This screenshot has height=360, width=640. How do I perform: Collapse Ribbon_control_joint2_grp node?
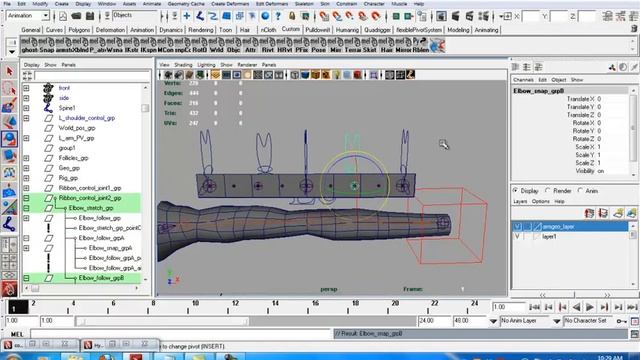pos(26,198)
